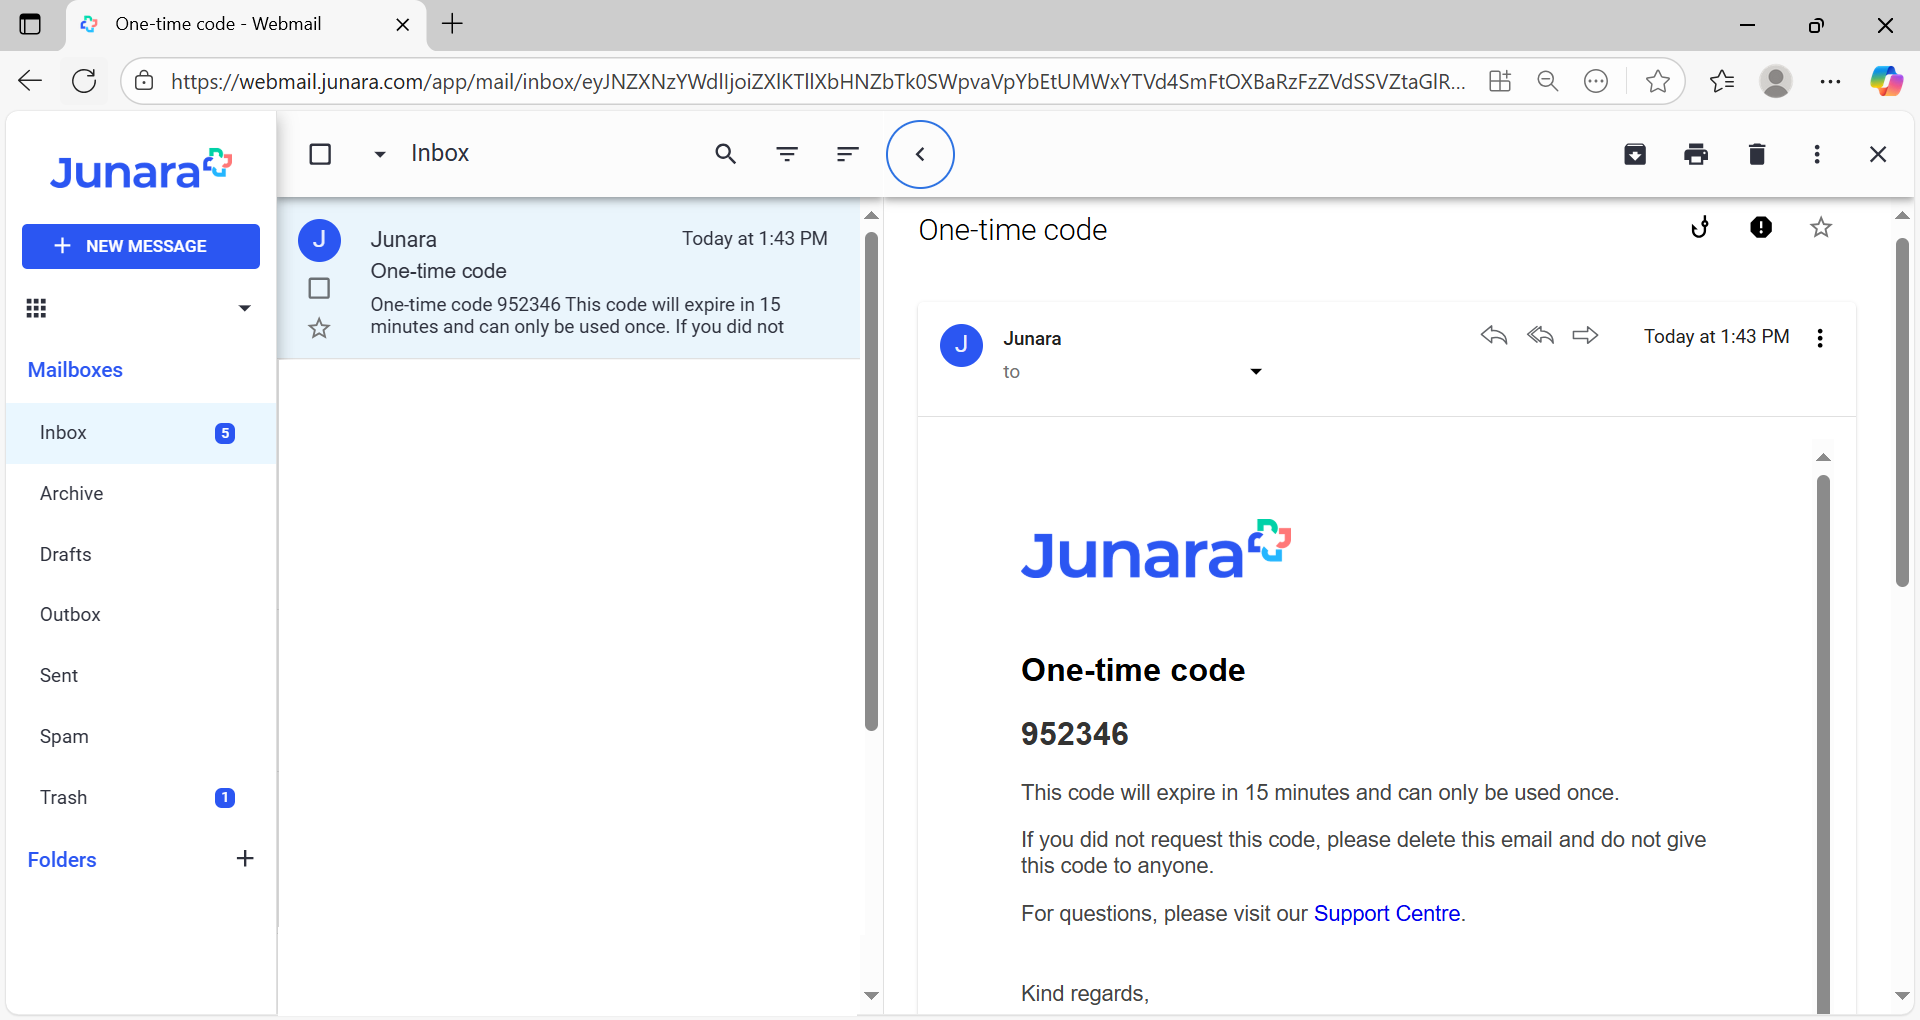The height and width of the screenshot is (1020, 1920).
Task: Open the browser apps grid icon in the address bar
Action: click(x=1500, y=82)
